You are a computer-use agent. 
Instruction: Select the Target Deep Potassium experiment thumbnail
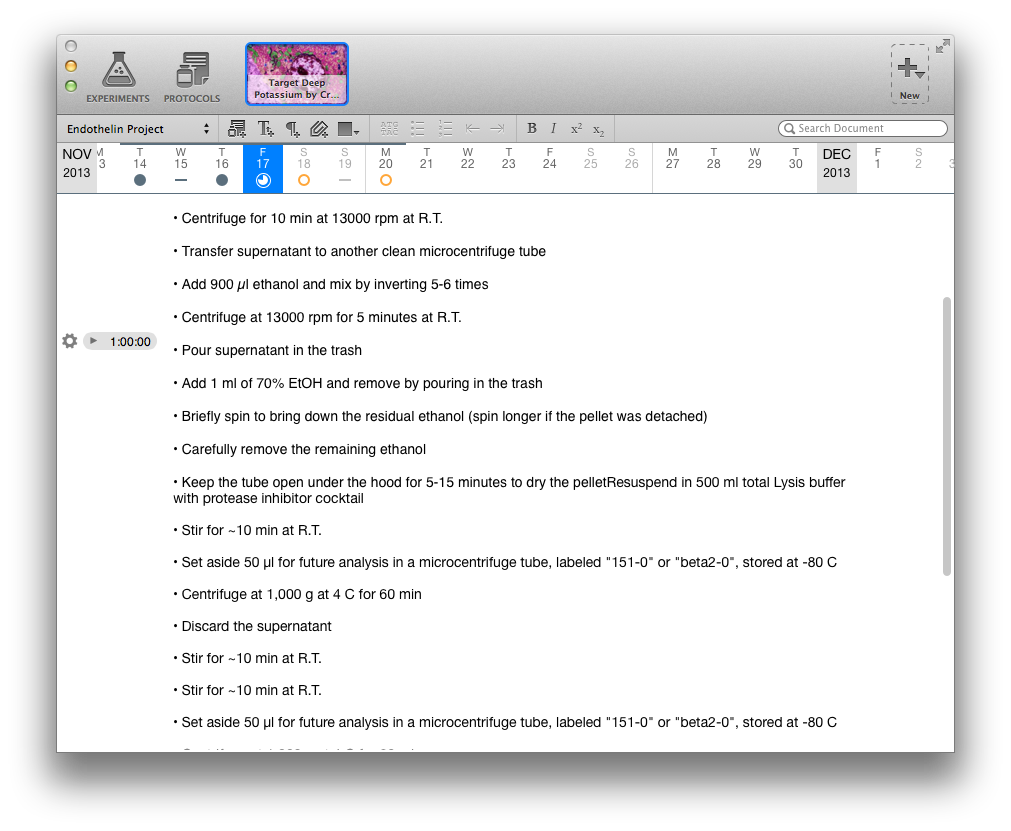[x=297, y=74]
